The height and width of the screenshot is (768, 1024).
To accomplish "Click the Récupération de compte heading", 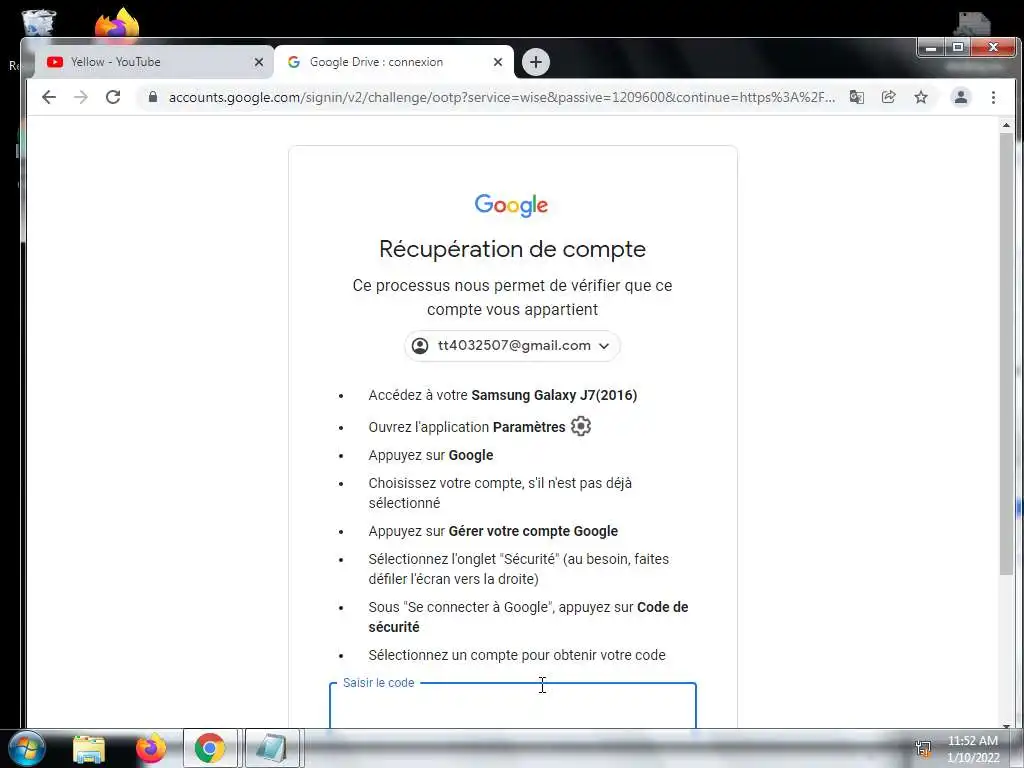I will [513, 249].
